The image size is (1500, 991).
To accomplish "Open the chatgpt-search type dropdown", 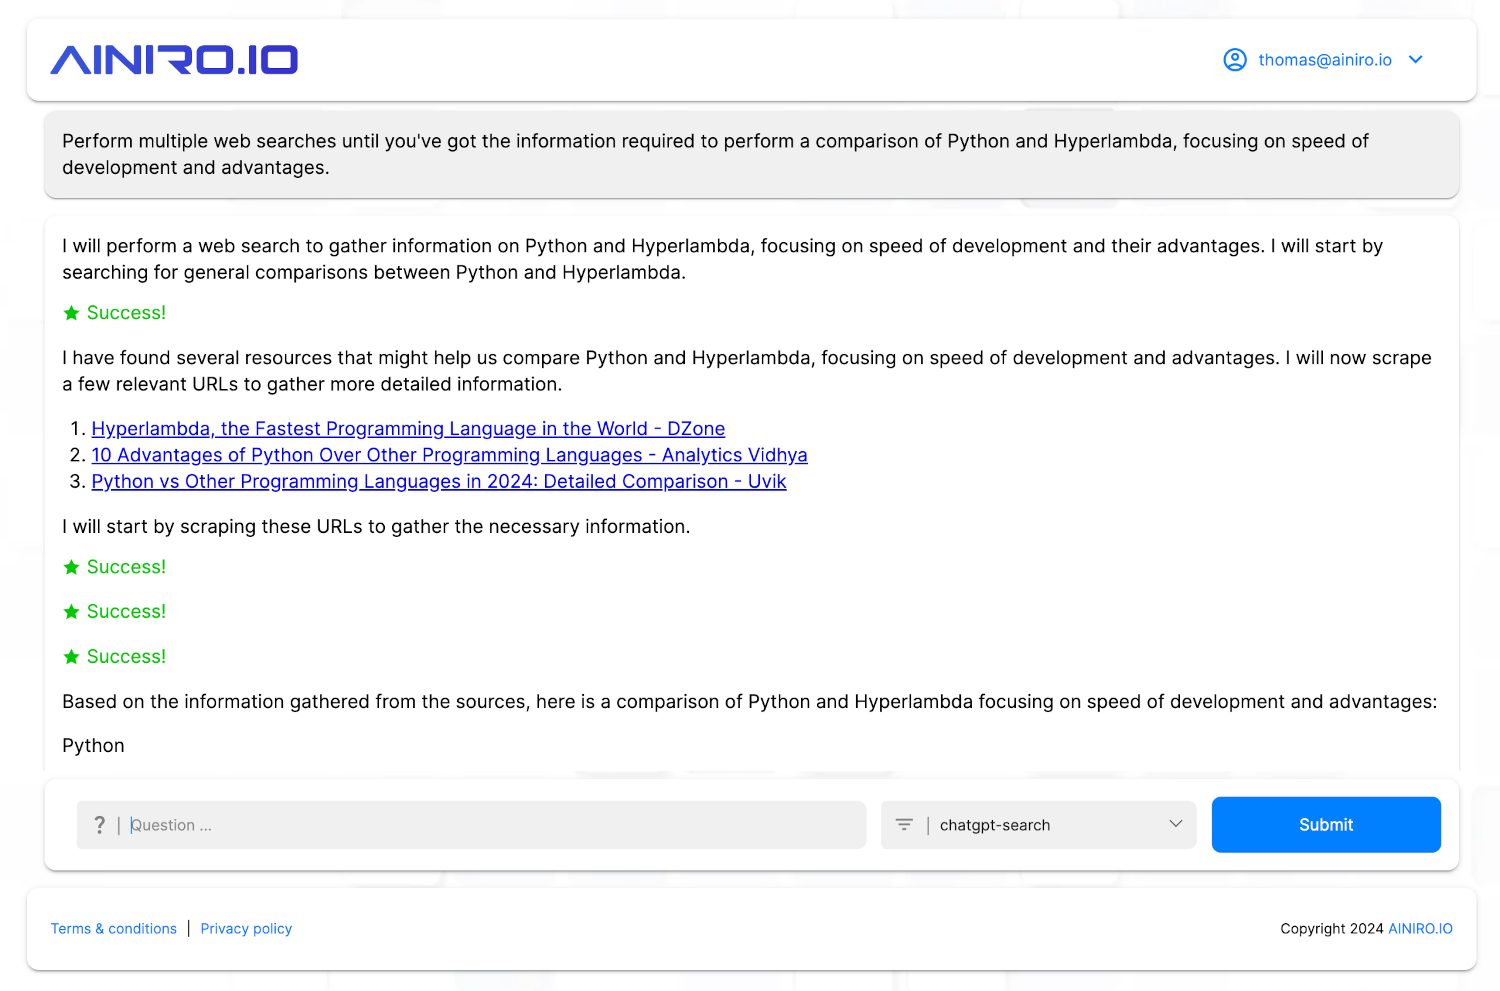I will click(1038, 825).
